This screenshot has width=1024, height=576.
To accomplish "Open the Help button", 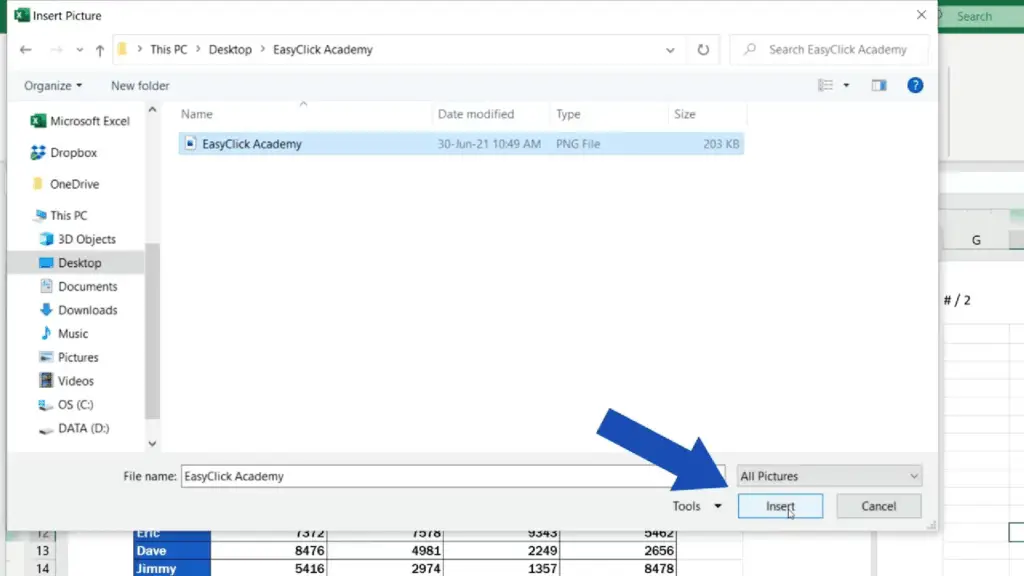I will 915,86.
